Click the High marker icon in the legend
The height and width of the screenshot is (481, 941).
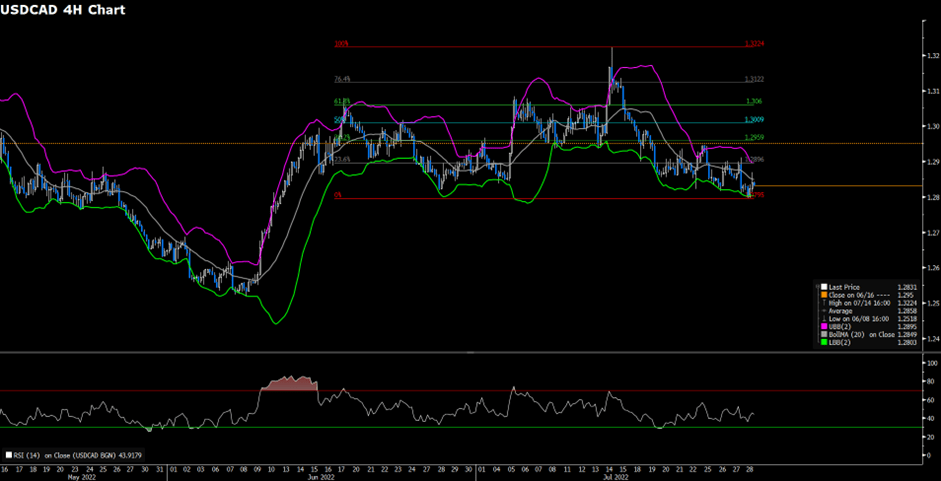coord(822,302)
